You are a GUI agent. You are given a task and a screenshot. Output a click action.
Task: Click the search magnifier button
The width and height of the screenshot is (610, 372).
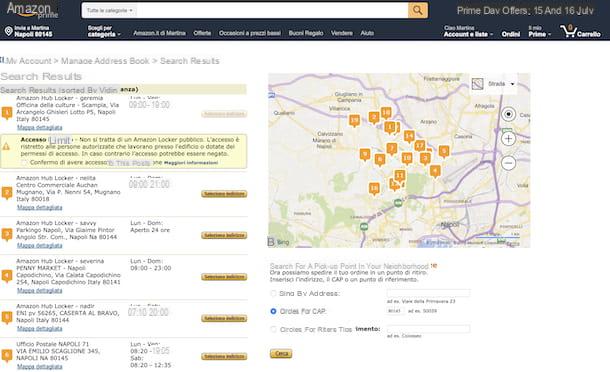418,11
